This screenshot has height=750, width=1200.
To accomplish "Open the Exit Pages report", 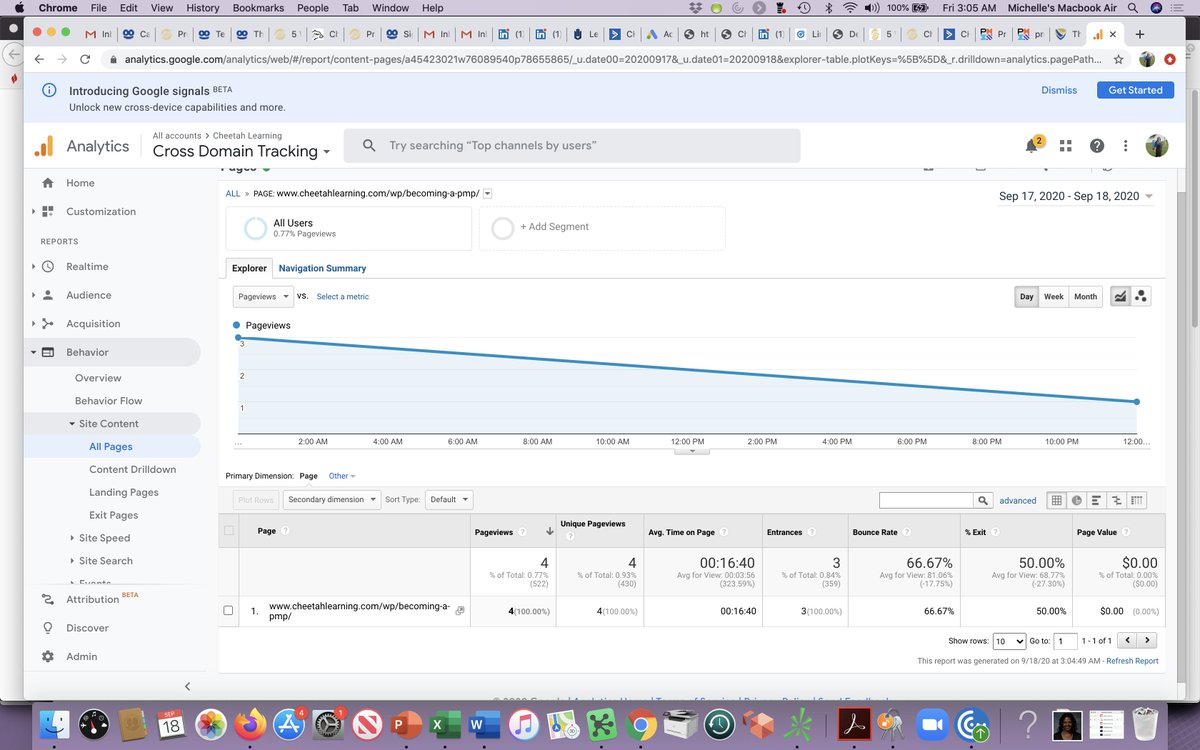I will 113,515.
